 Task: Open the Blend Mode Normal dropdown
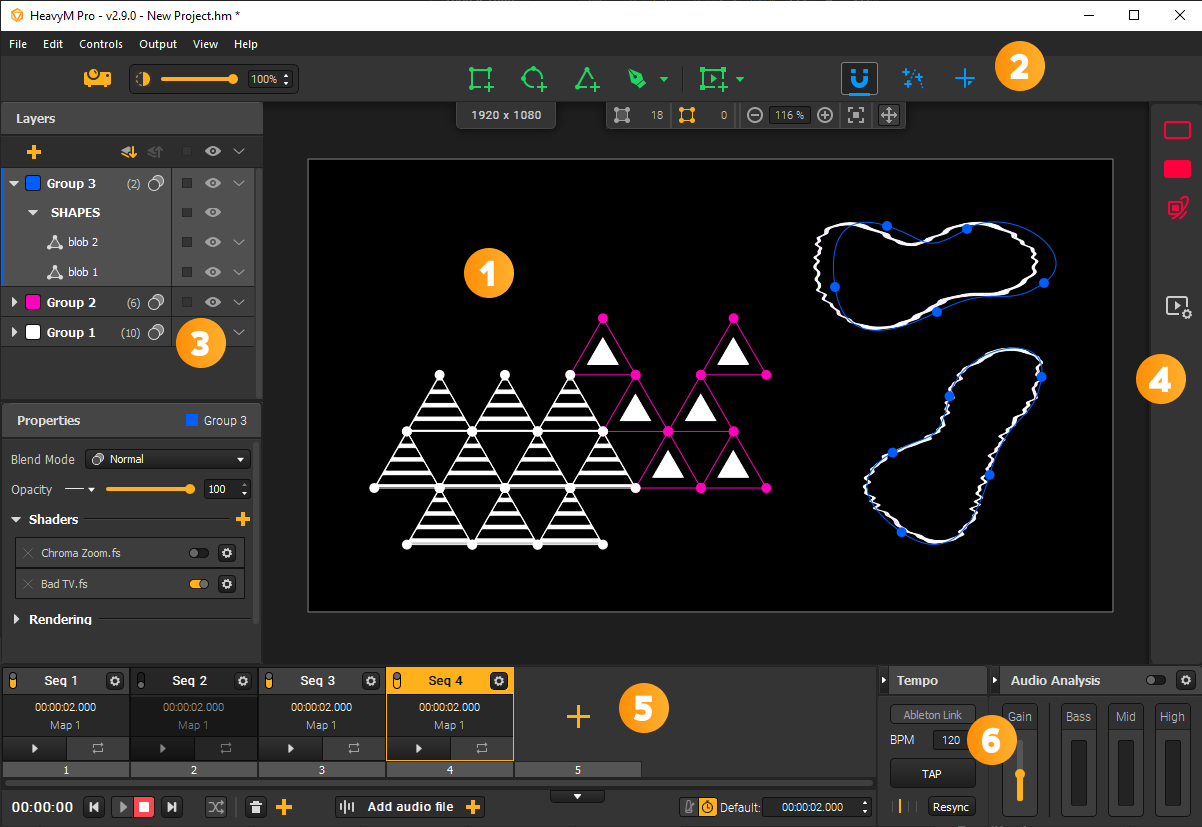coord(167,459)
